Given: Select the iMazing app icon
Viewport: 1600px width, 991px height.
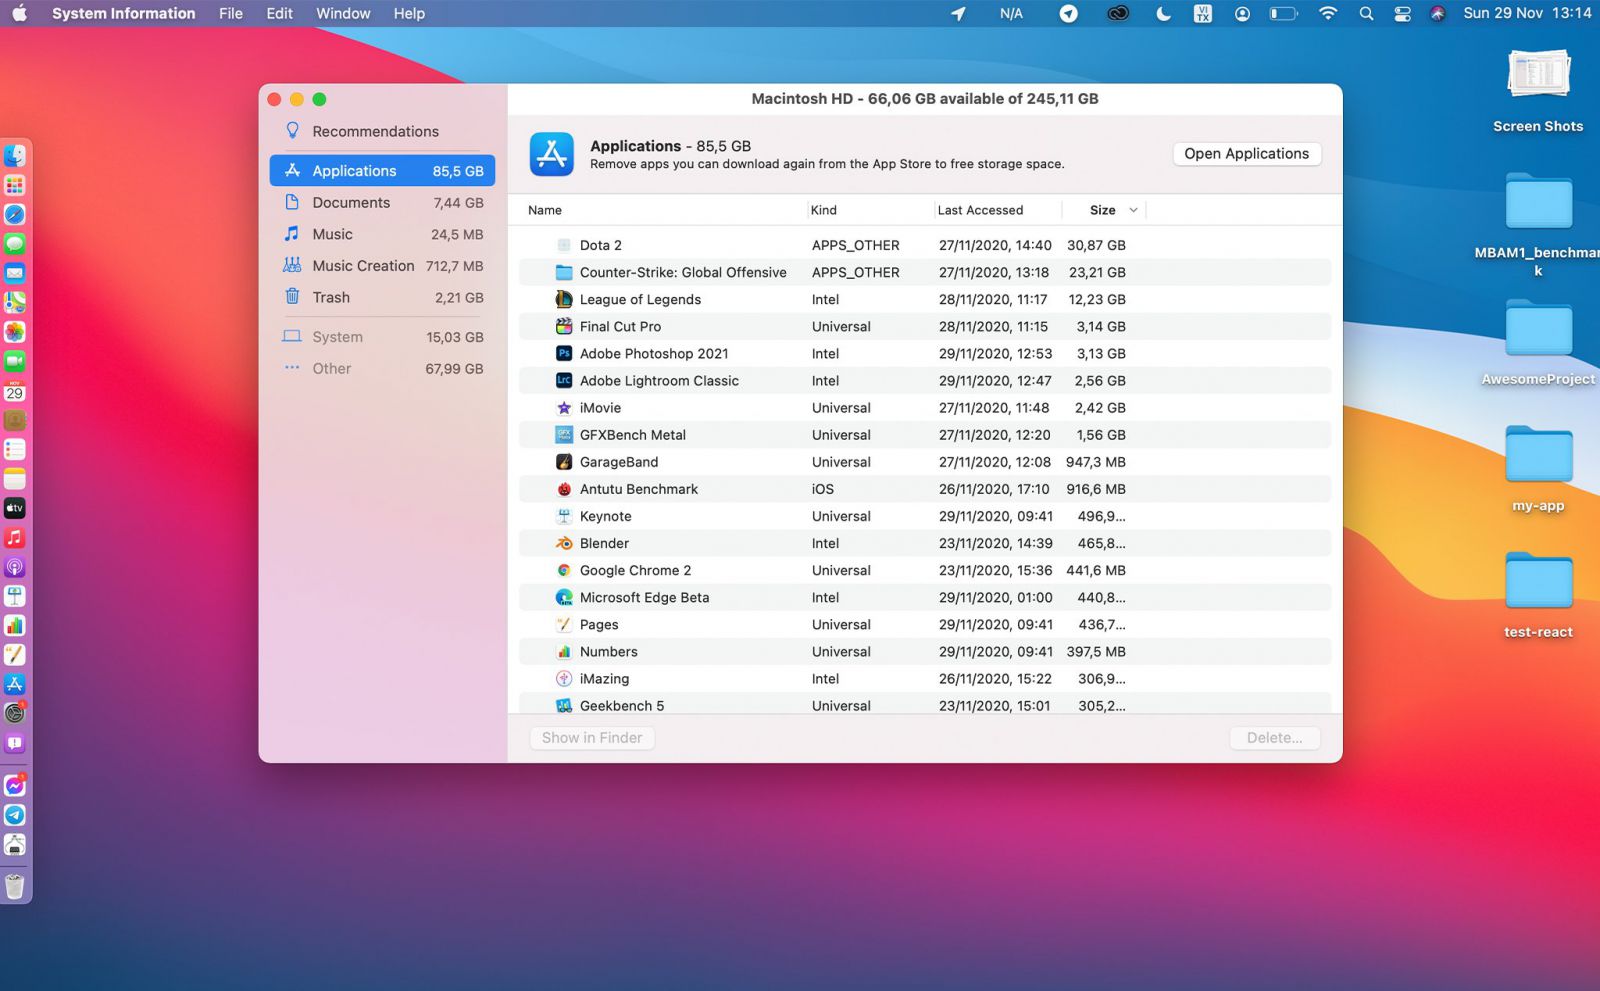Looking at the screenshot, I should pos(564,678).
